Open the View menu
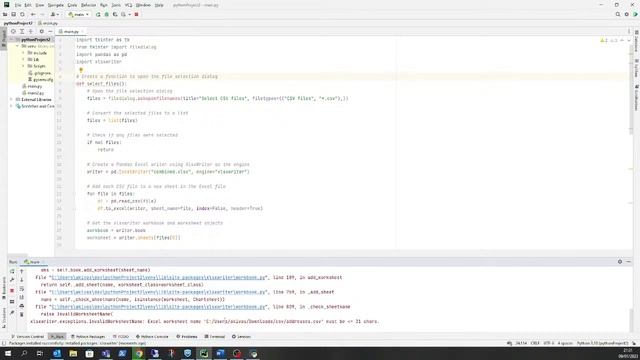Viewport: 640px width, 360px height. coord(40,5)
